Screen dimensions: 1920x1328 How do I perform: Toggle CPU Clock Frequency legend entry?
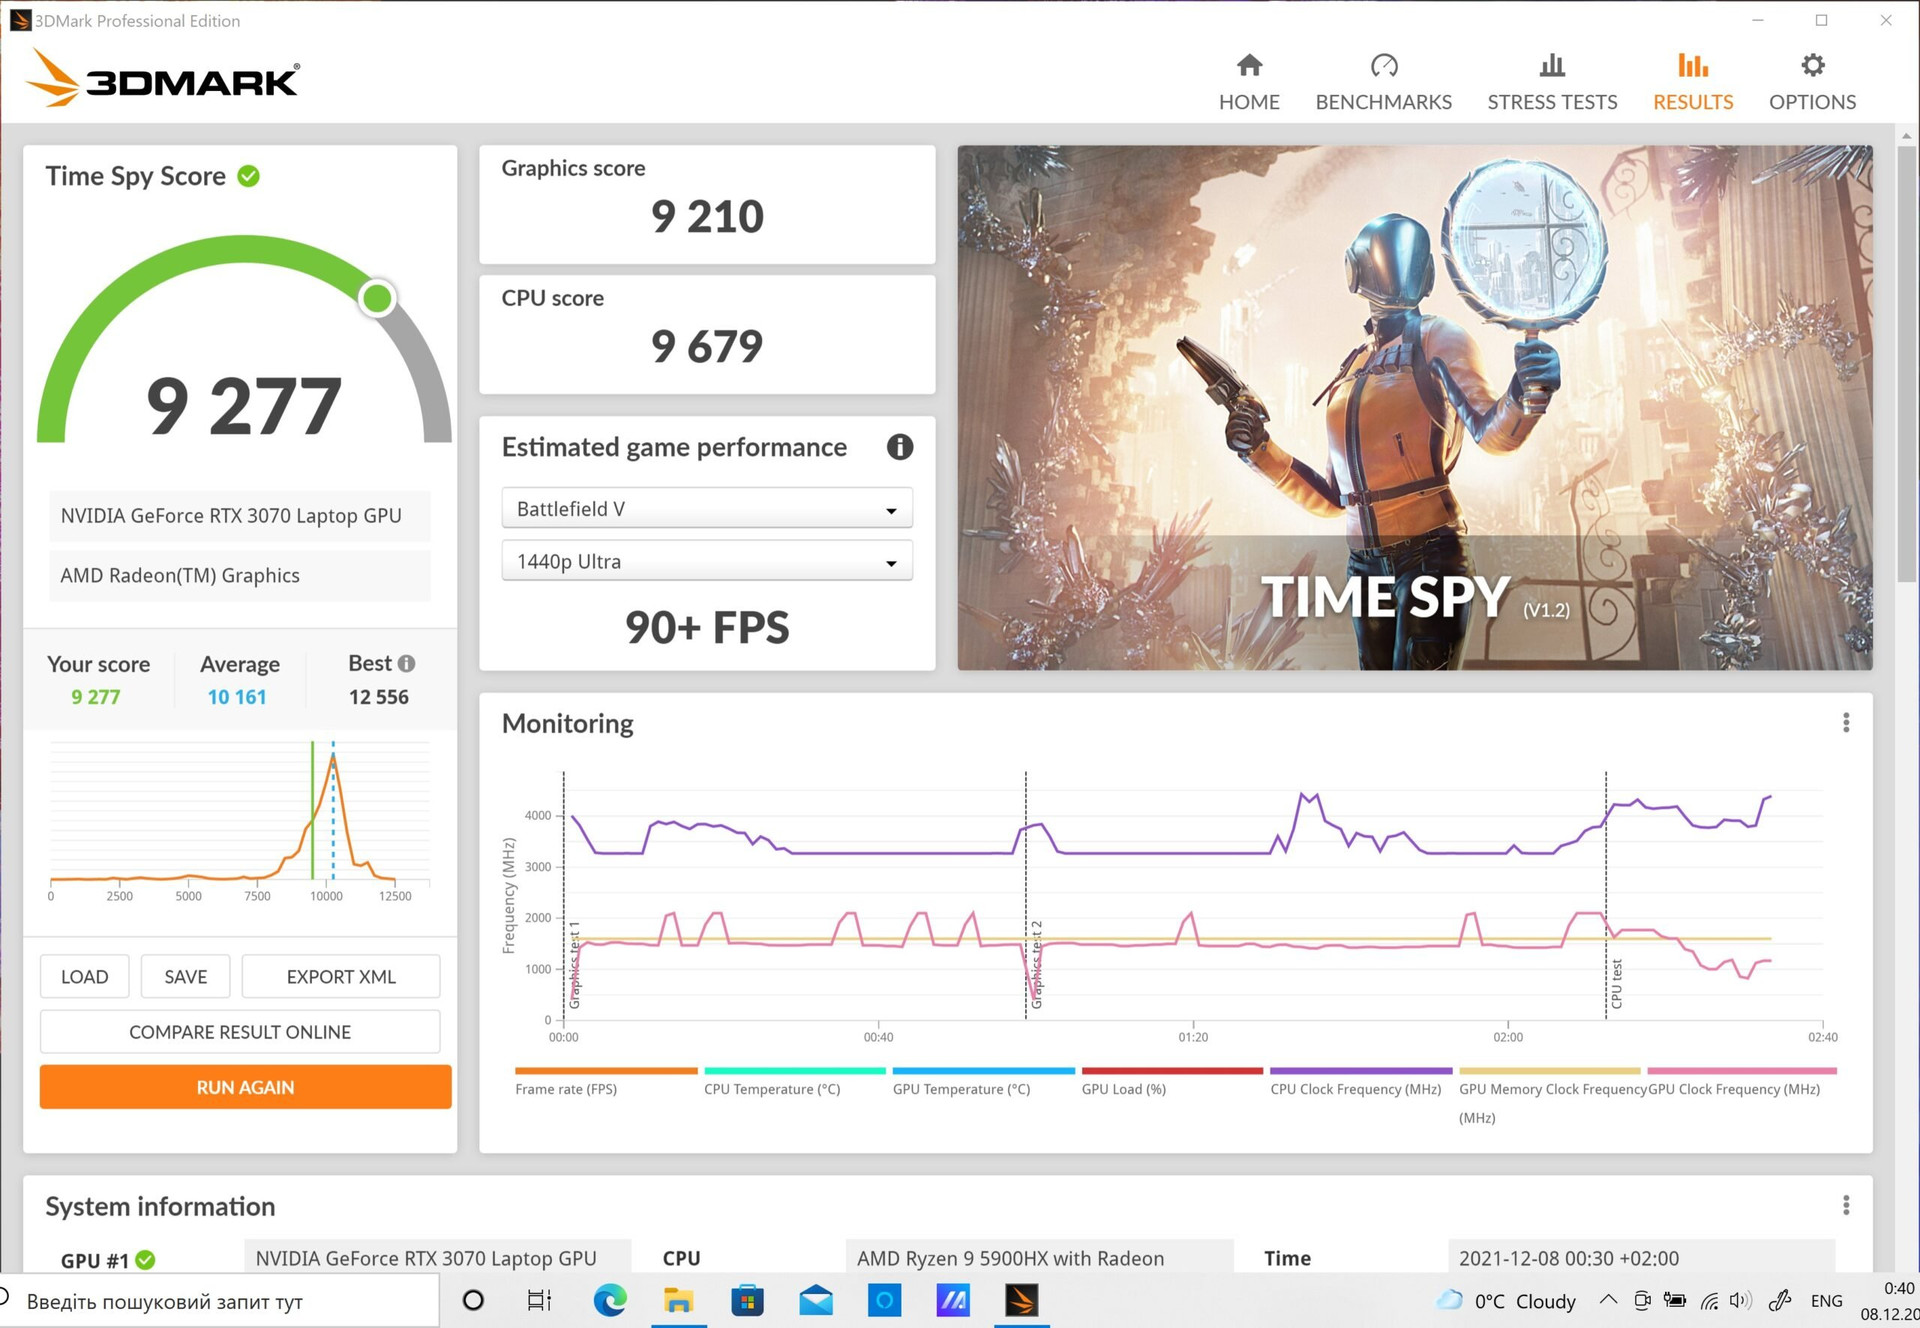coord(1360,1083)
